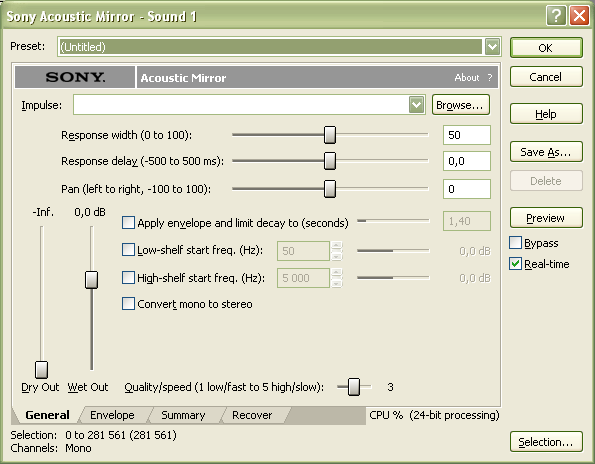Click the High-shelf gain slider track
The image size is (595, 464).
pyautogui.click(x=393, y=278)
